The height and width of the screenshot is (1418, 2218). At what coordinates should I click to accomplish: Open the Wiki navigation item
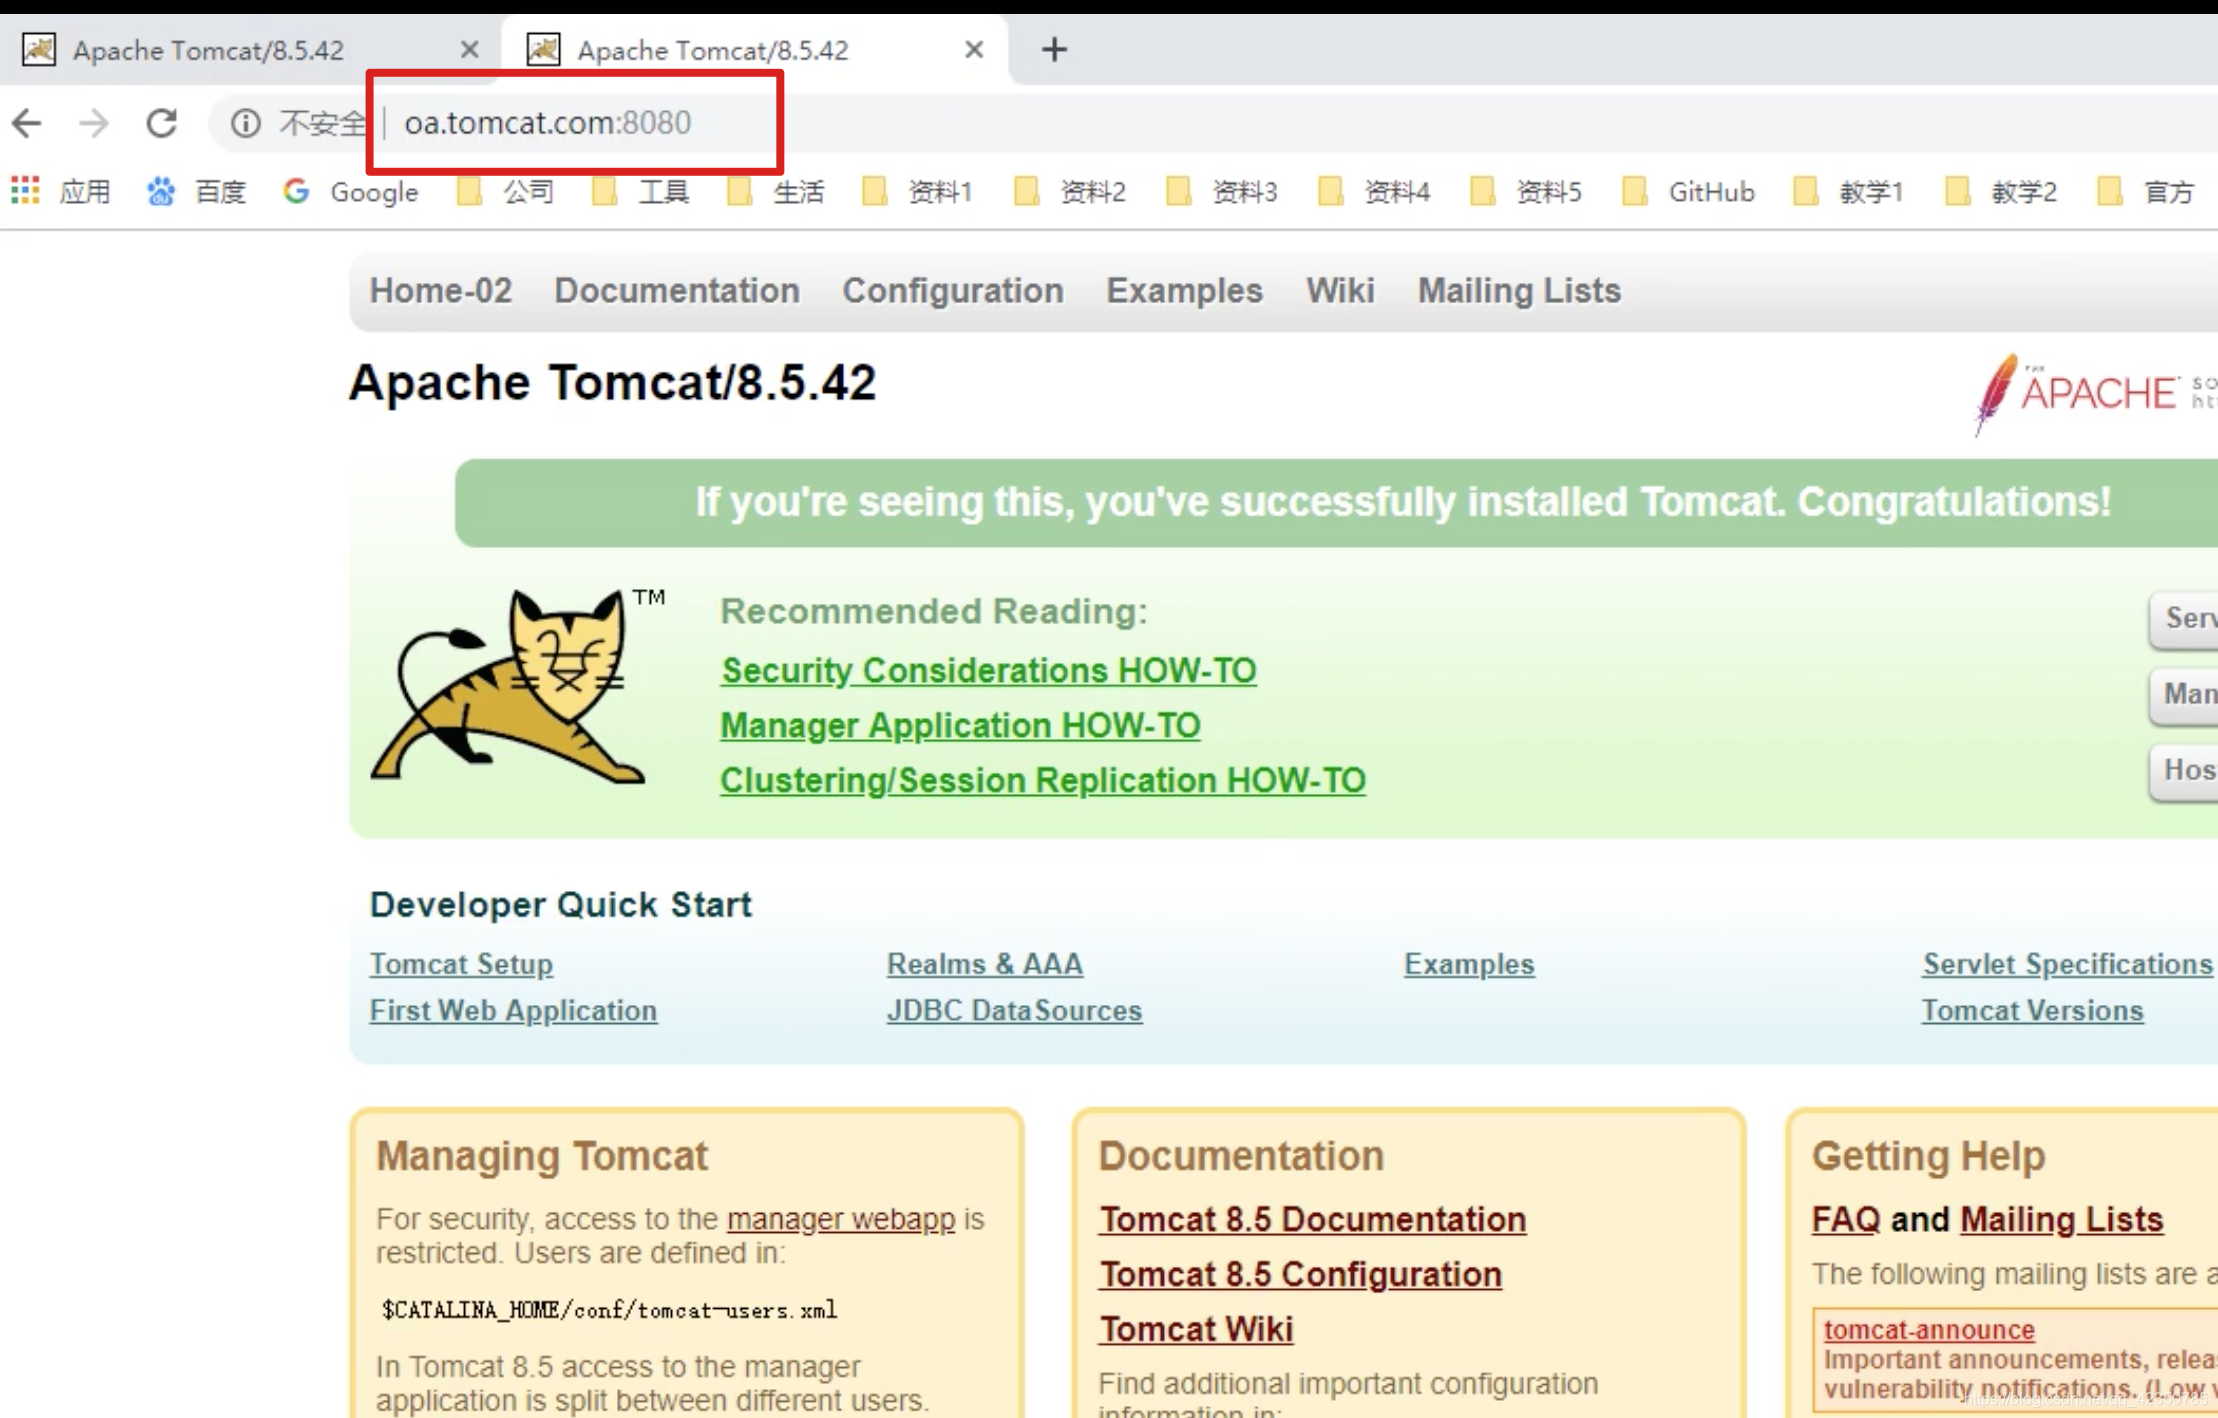pos(1340,291)
